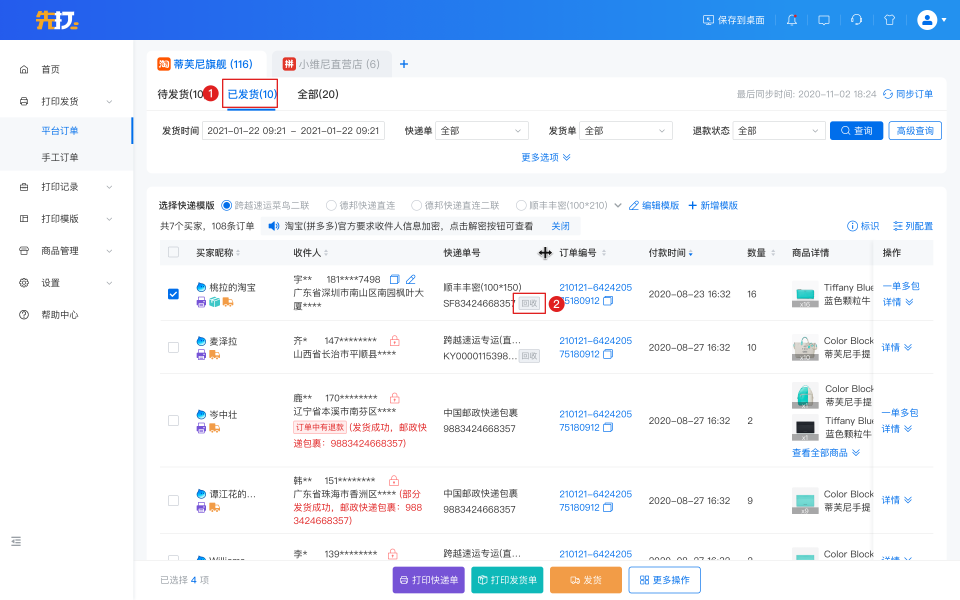
Task: Open the 退款状态 dropdown
Action: point(777,131)
